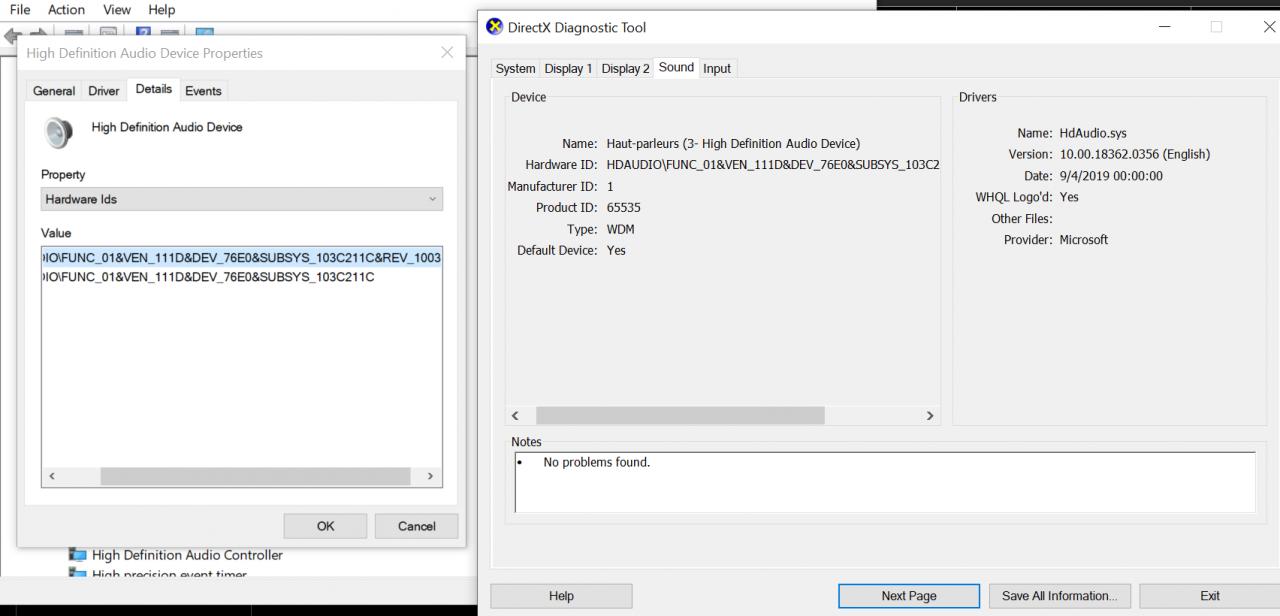Open the Action menu in Device Manager
The height and width of the screenshot is (616, 1280).
[x=66, y=10]
